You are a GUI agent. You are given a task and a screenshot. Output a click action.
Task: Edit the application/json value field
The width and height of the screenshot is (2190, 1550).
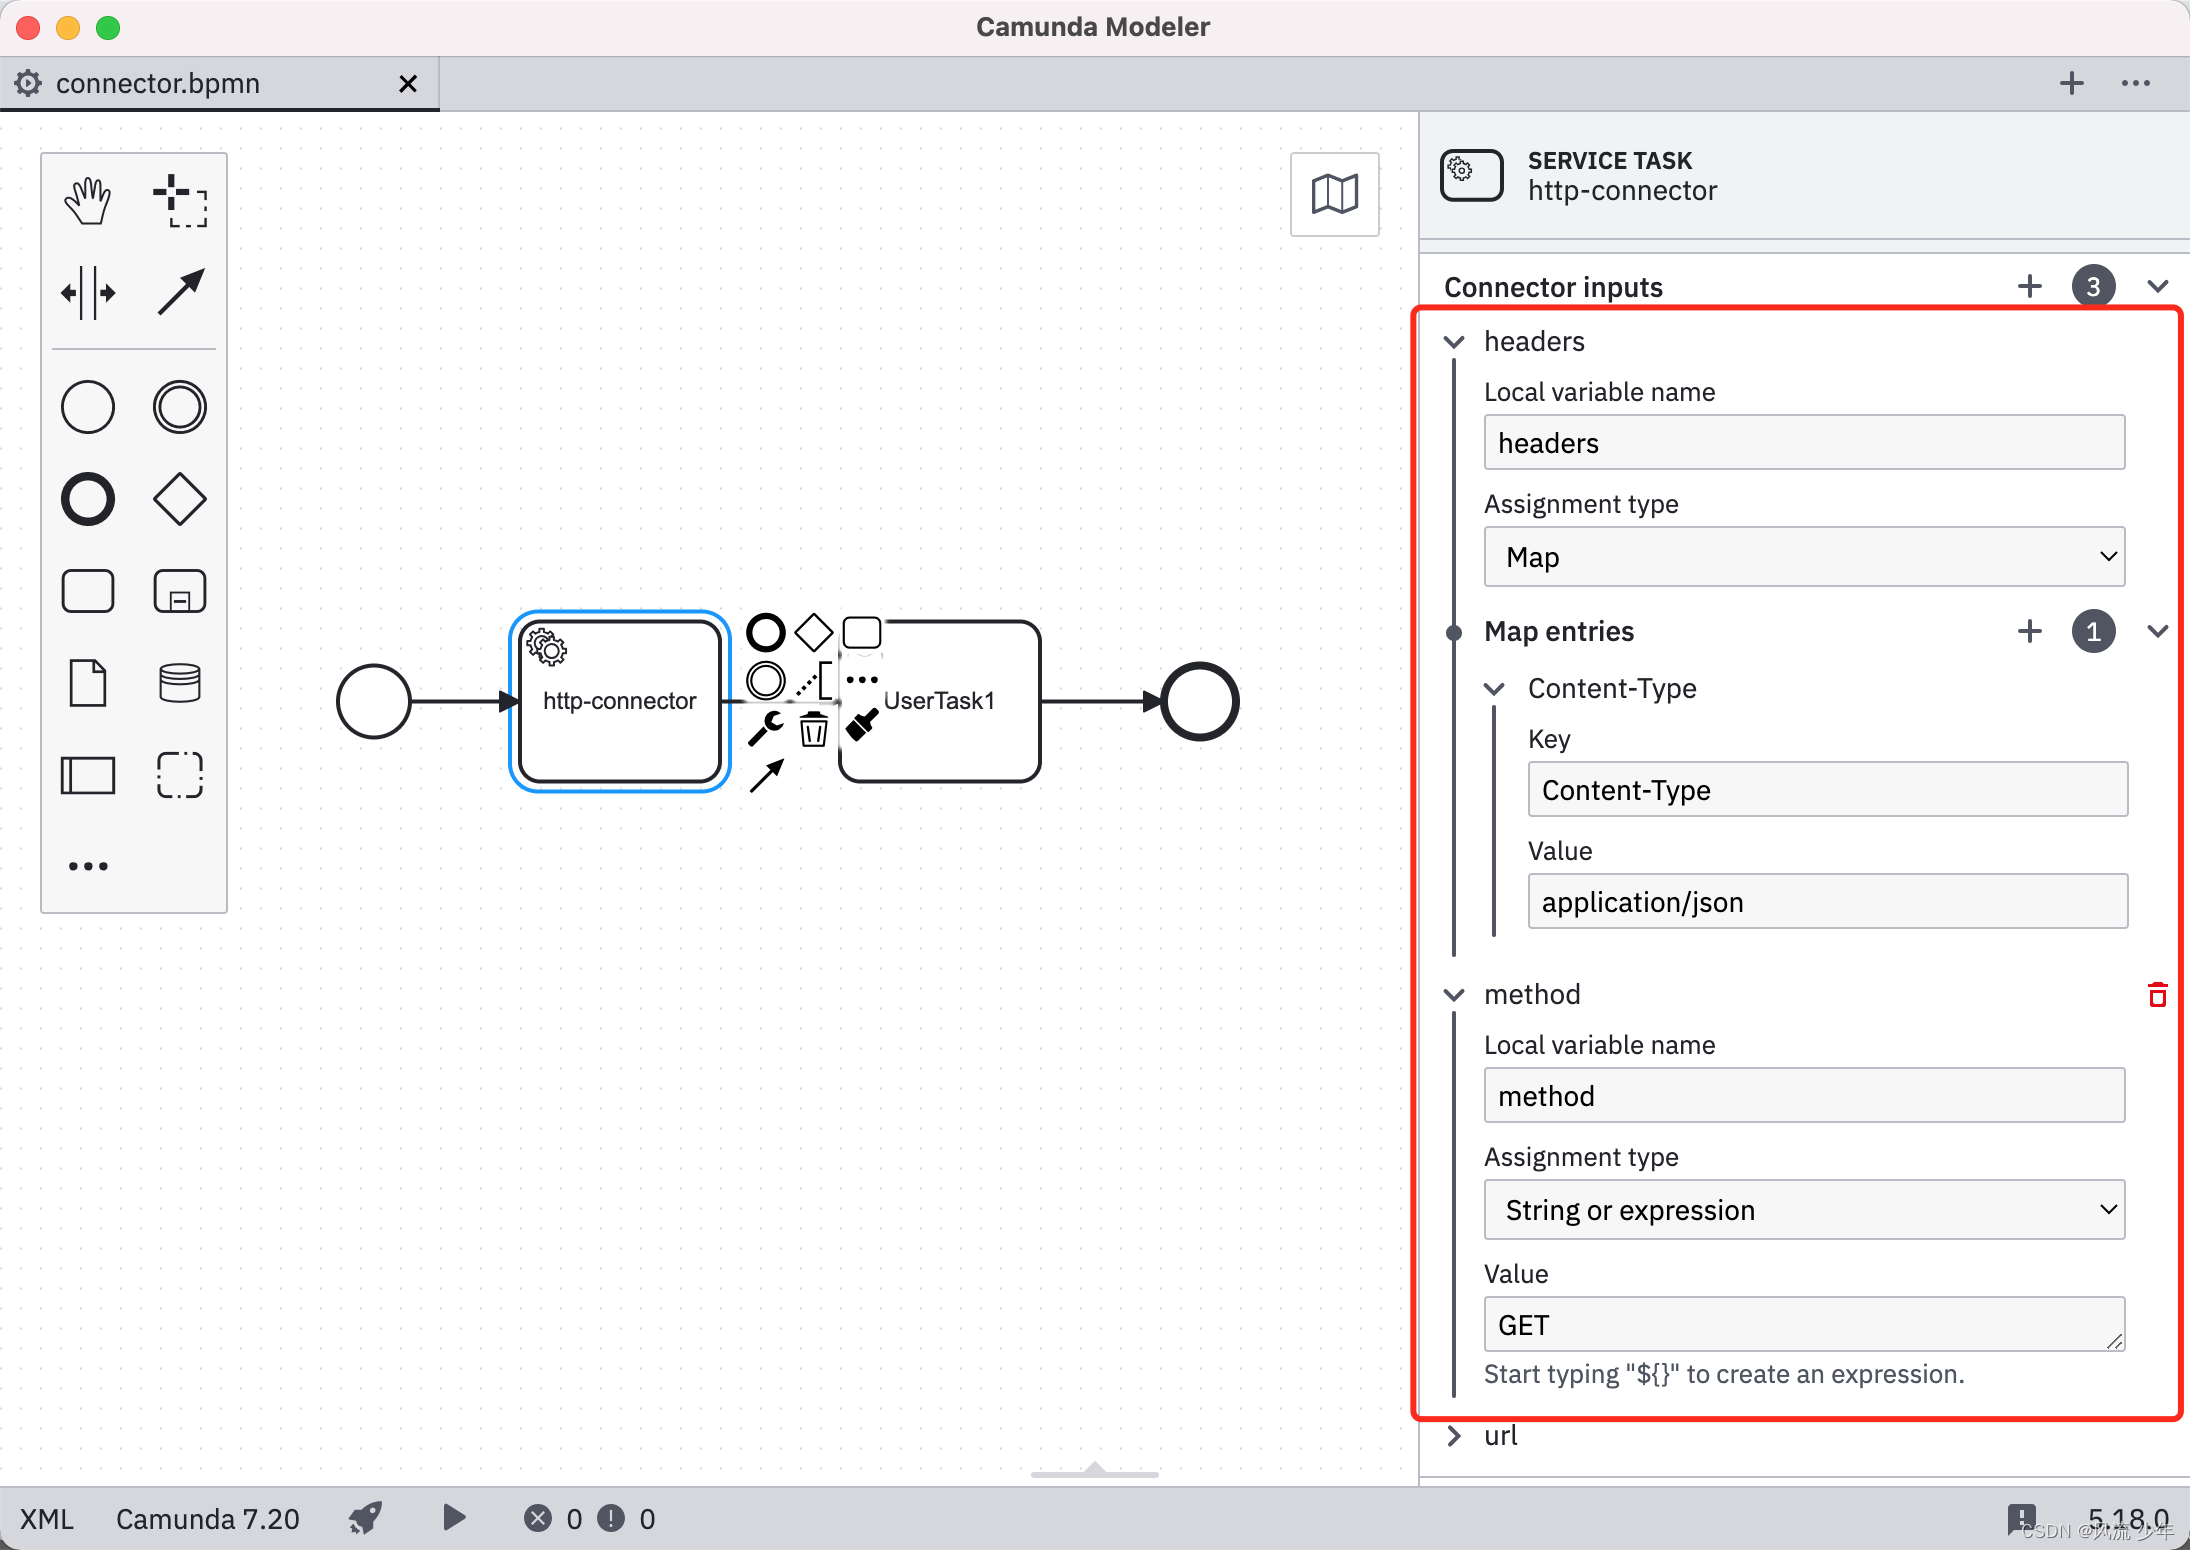coord(1828,902)
